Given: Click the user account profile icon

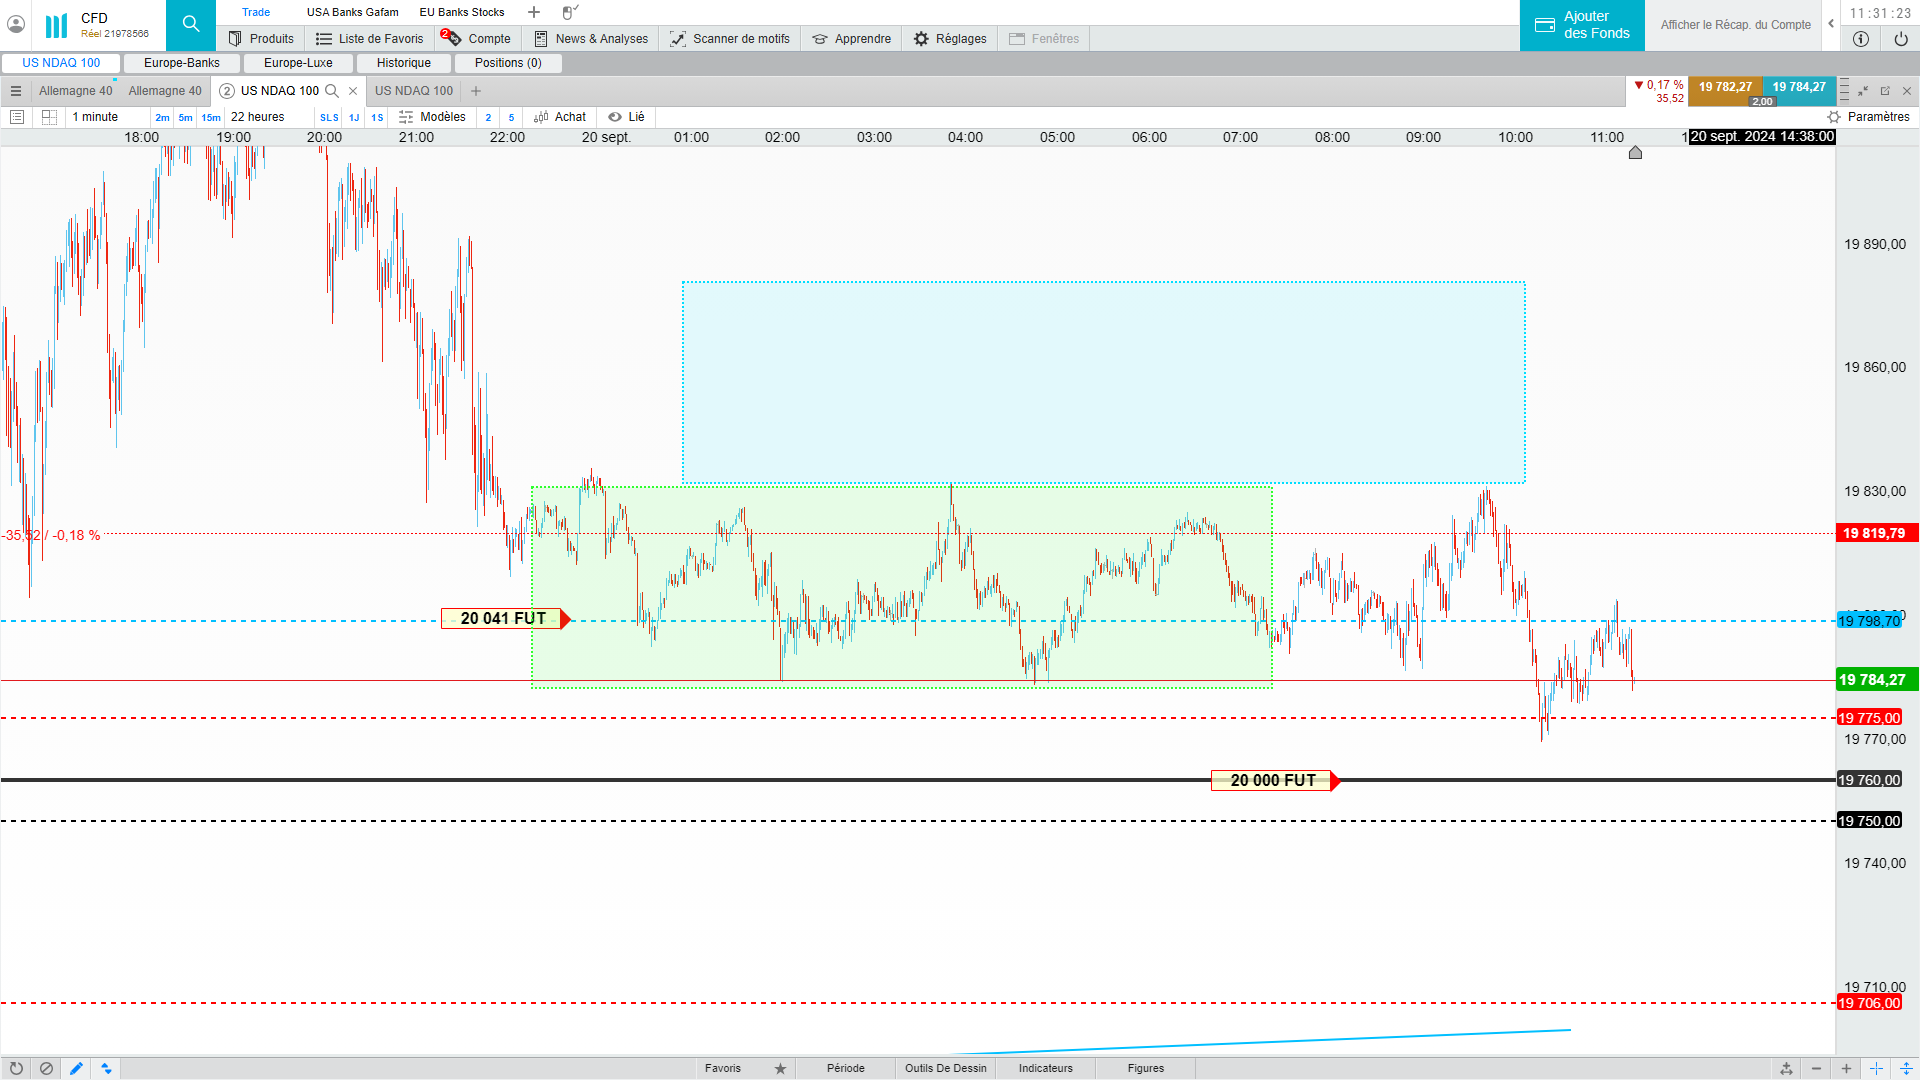Looking at the screenshot, I should pyautogui.click(x=16, y=24).
